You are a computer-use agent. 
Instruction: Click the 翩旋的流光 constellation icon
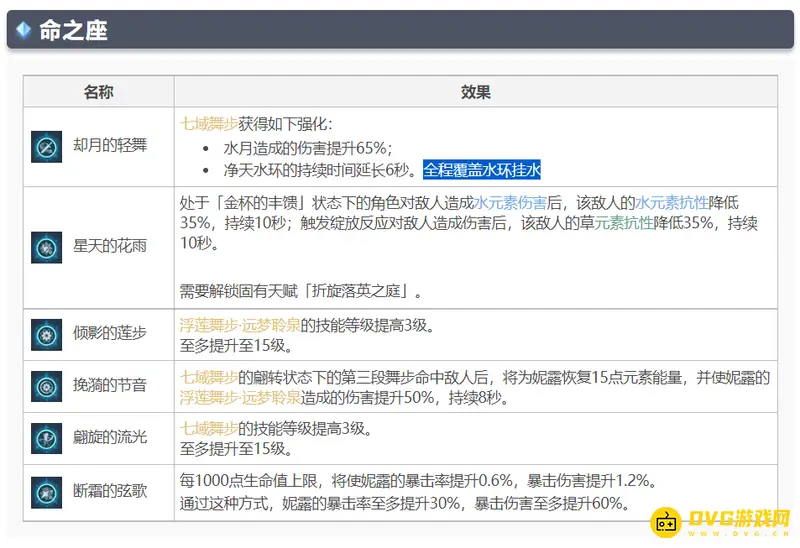tap(43, 438)
